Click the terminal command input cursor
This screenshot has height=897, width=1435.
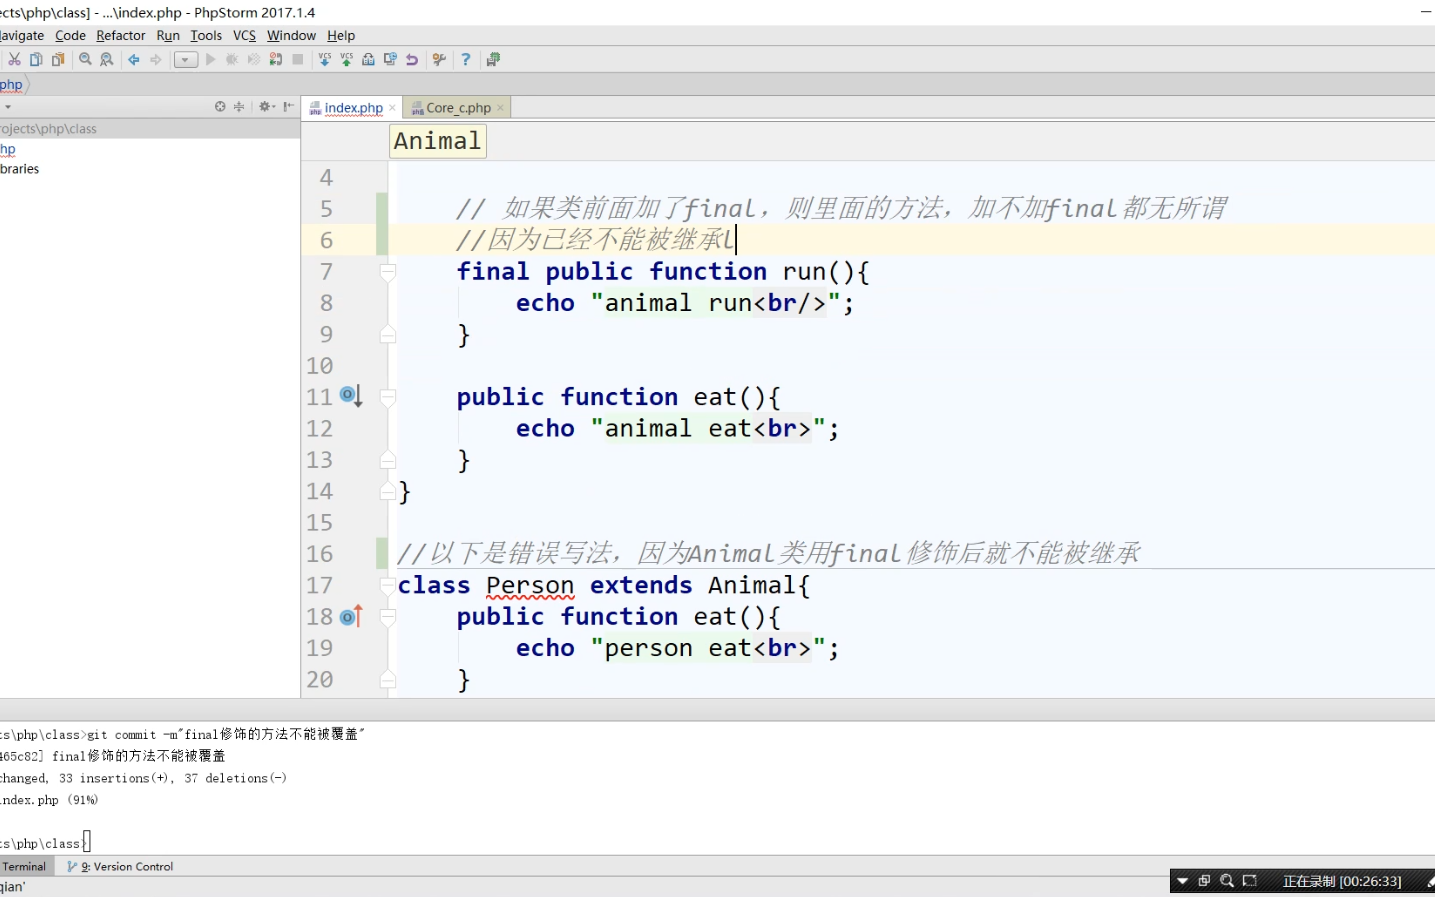coord(87,842)
